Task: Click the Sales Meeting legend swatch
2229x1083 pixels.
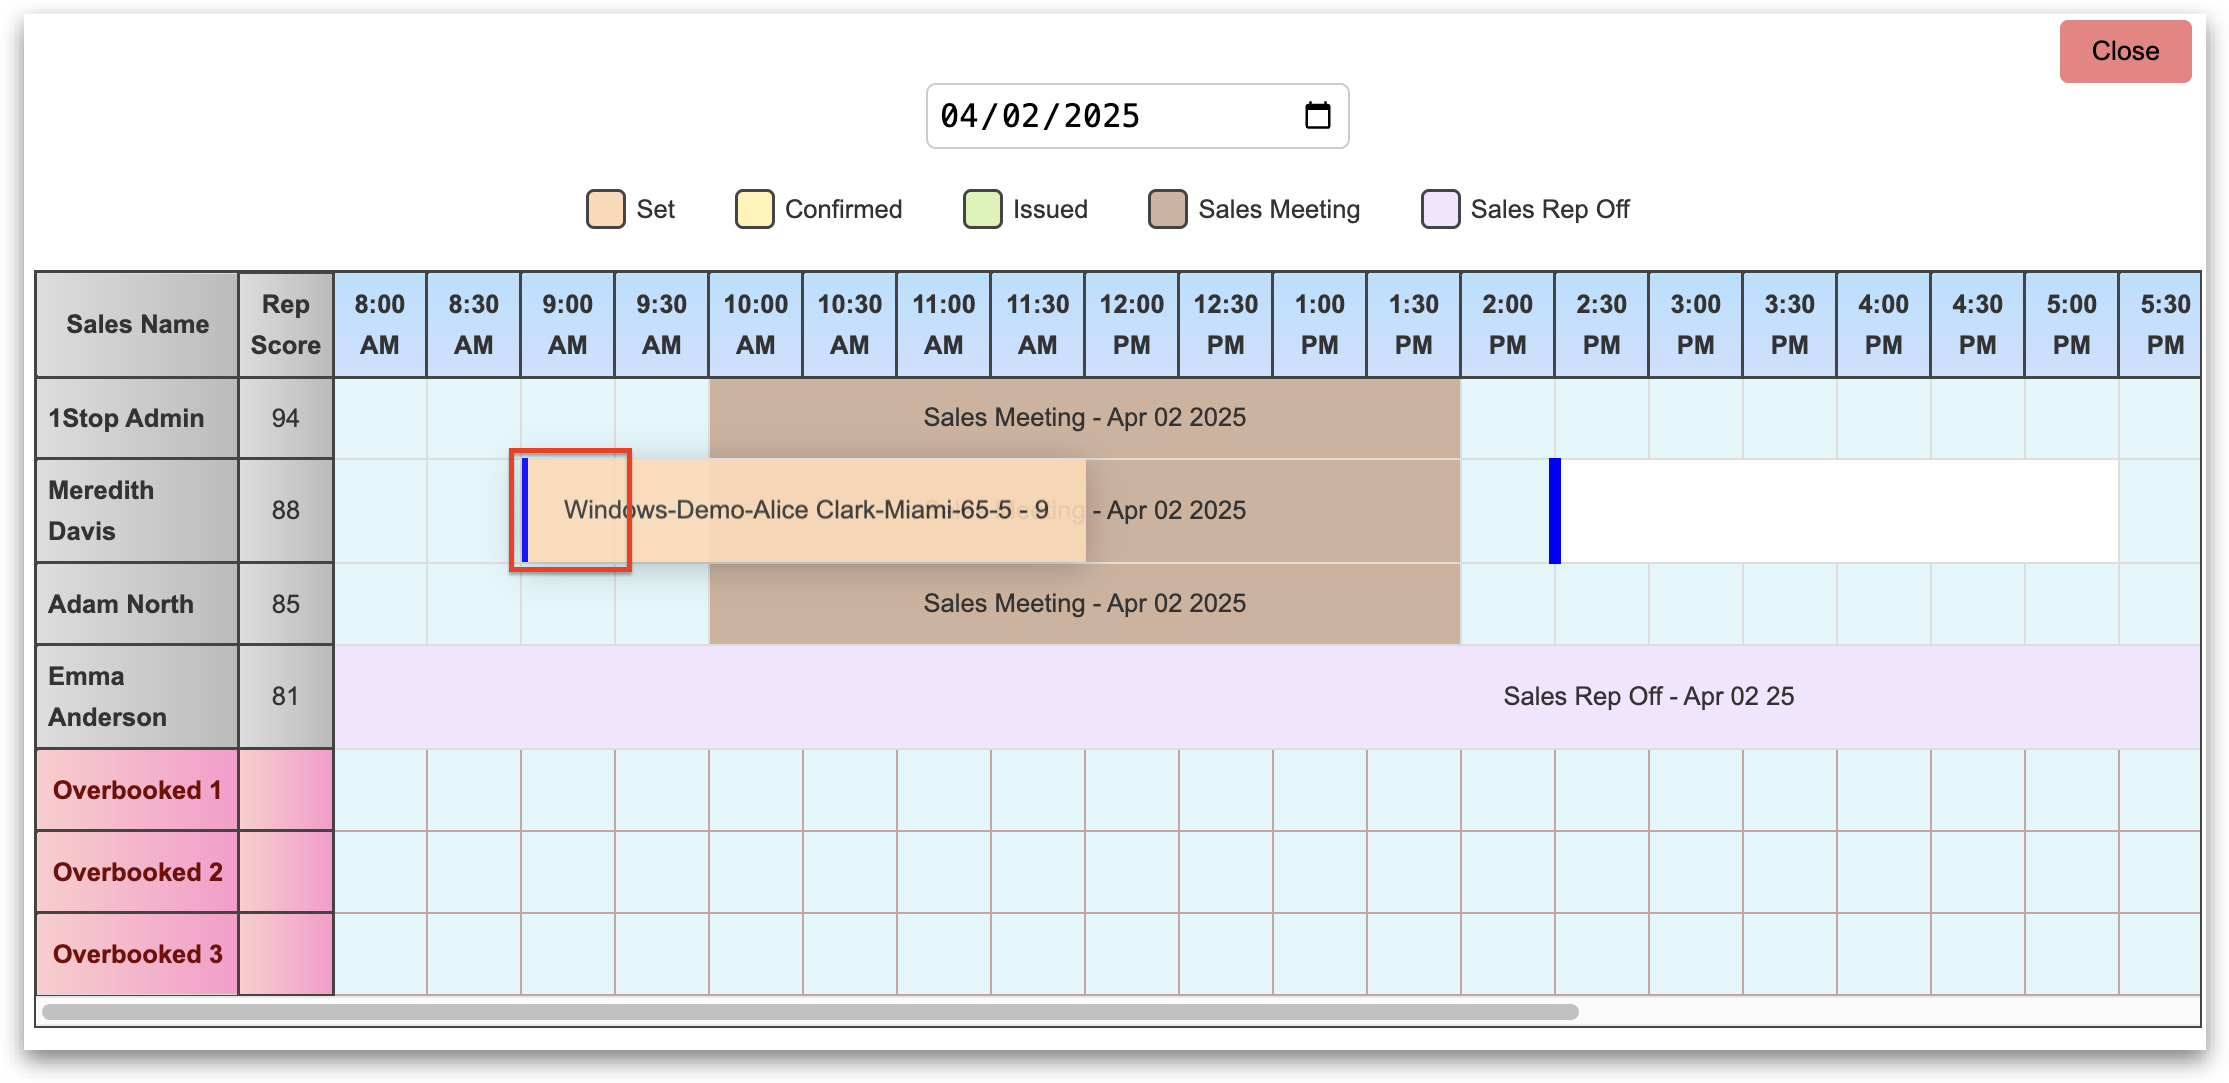Action: (x=1167, y=209)
